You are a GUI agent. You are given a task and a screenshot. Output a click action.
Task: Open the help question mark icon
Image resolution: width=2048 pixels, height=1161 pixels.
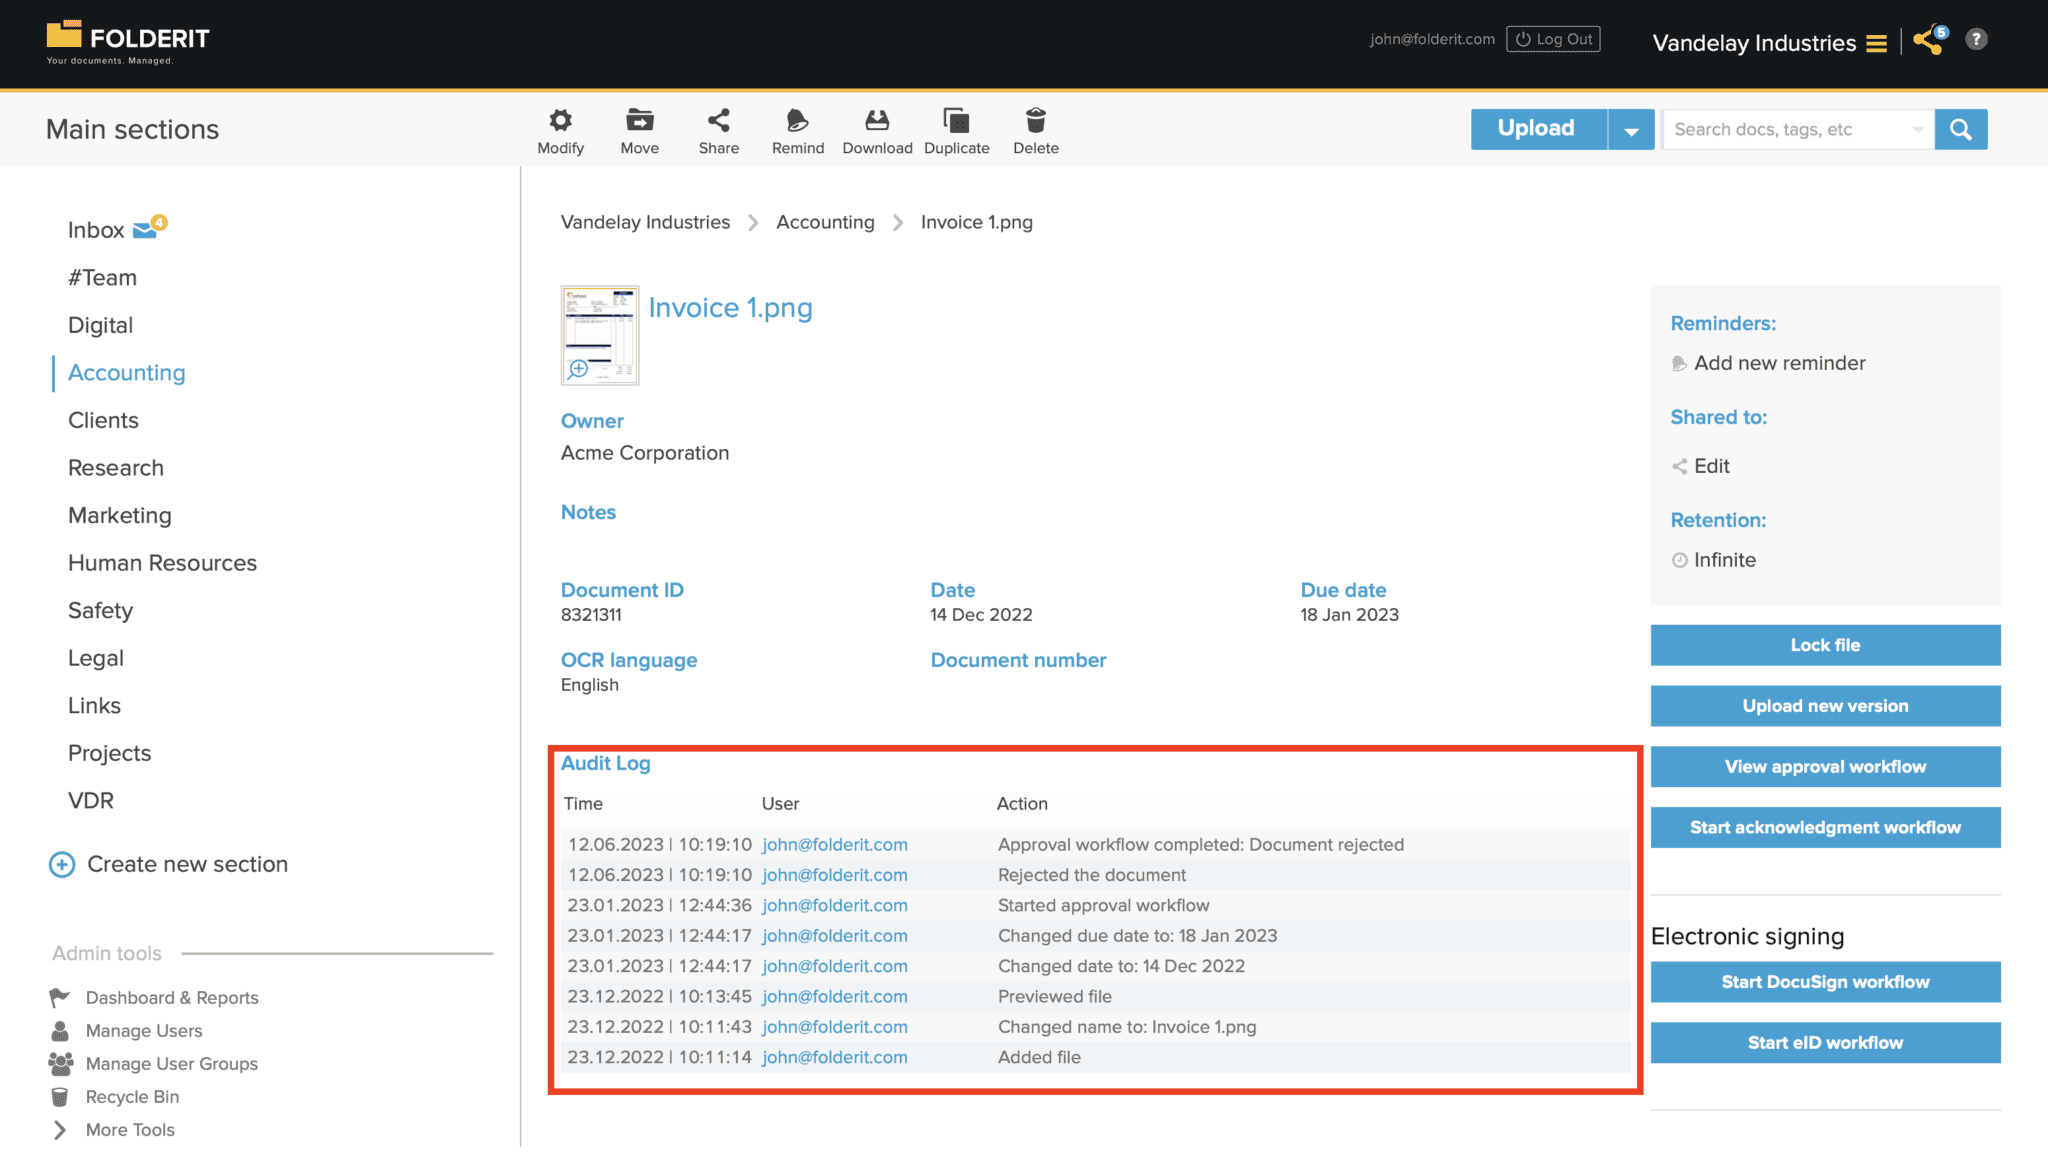(x=1976, y=40)
